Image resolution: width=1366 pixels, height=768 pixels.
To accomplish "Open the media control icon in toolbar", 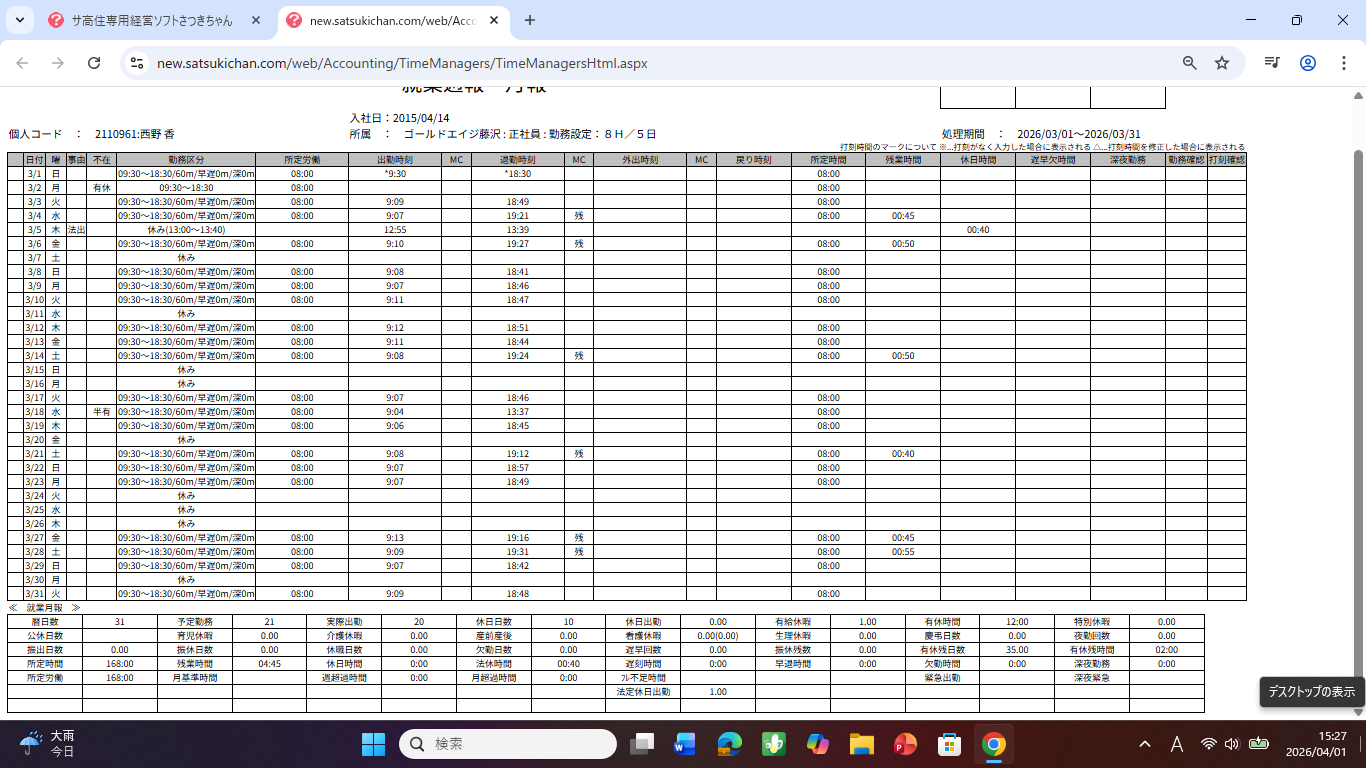I will coord(1272,63).
